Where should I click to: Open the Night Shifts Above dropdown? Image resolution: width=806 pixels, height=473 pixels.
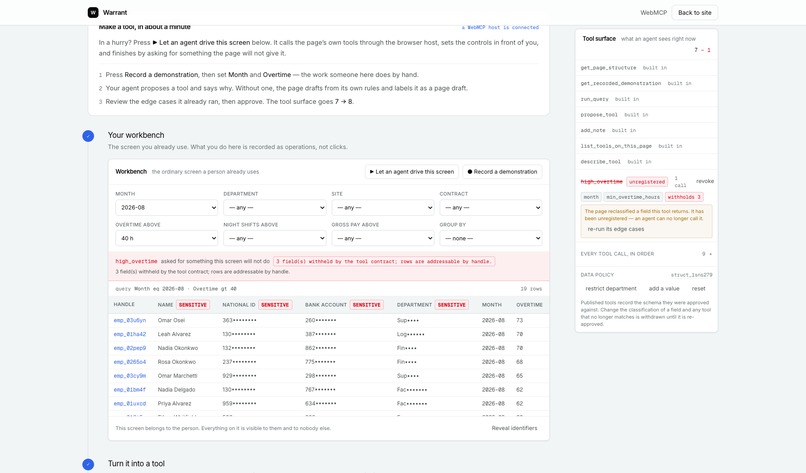[274, 239]
